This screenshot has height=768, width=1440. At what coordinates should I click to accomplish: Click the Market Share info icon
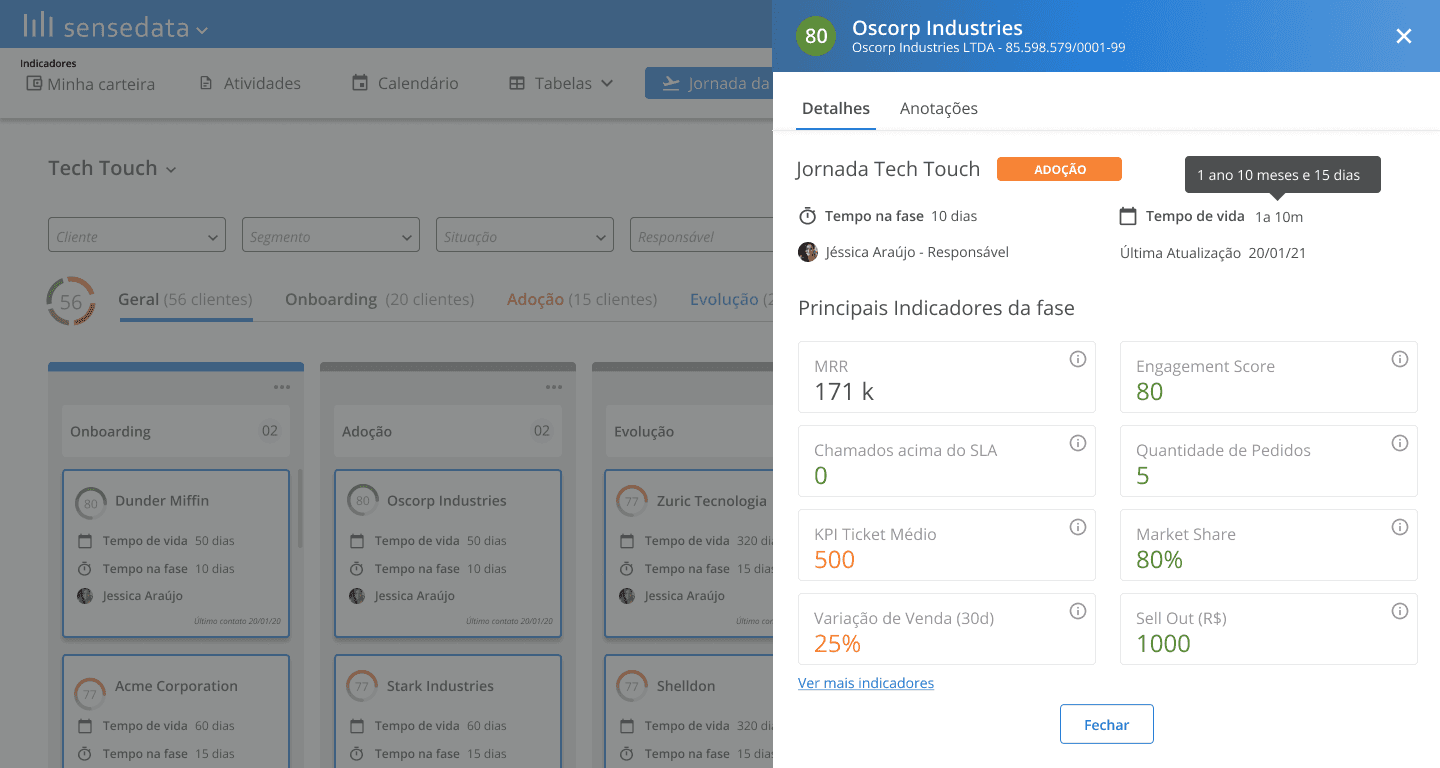coord(1400,527)
